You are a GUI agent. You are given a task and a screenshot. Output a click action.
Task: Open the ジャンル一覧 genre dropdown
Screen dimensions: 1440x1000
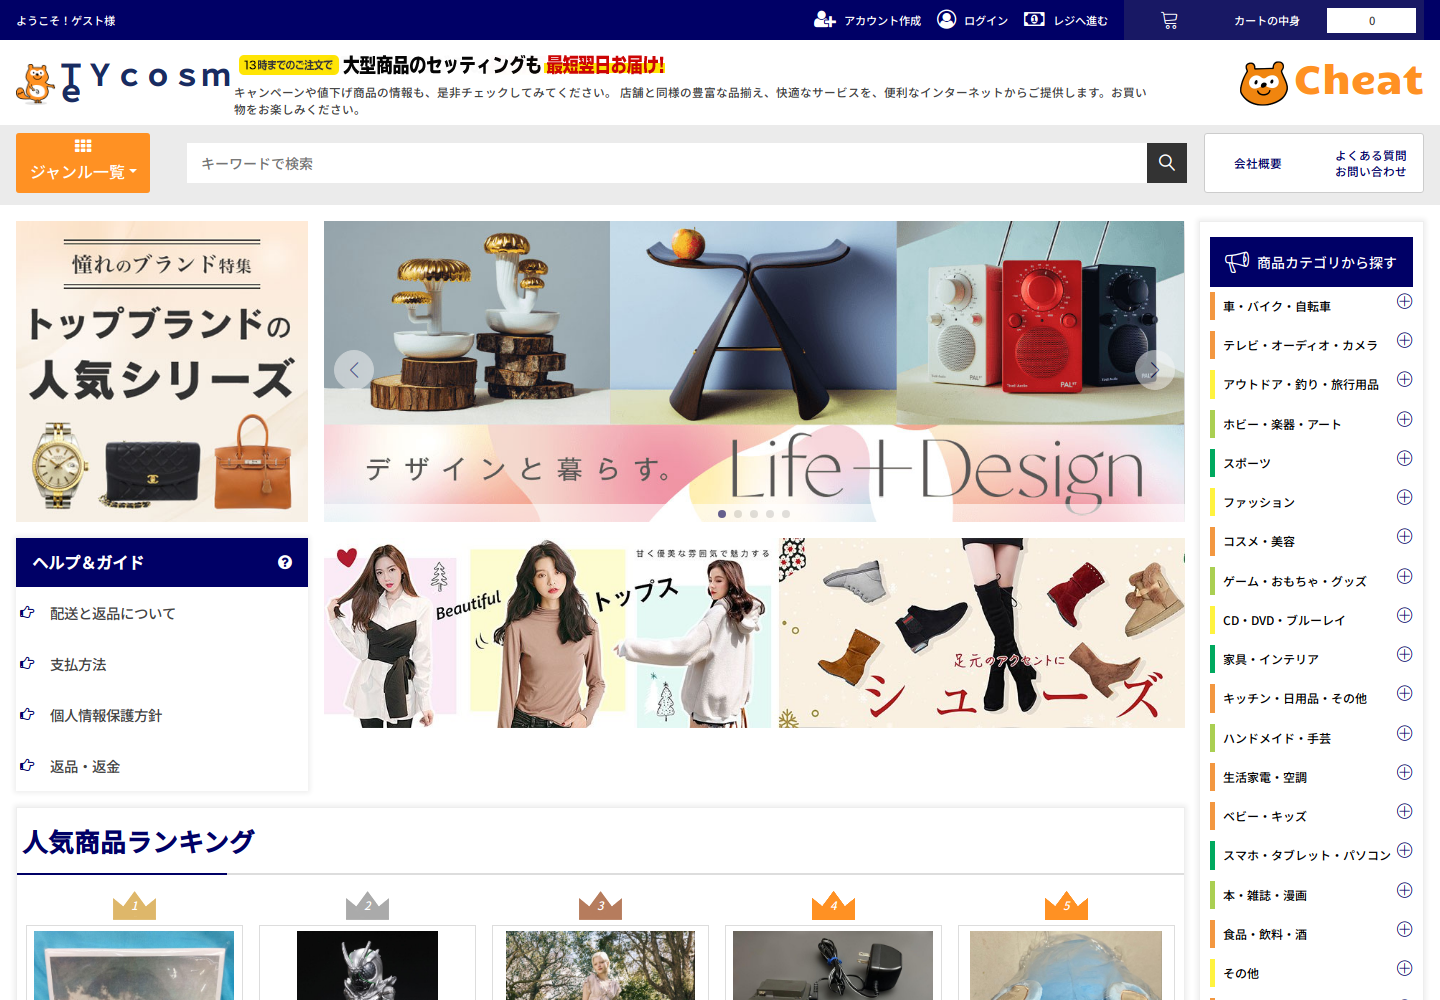tap(83, 163)
